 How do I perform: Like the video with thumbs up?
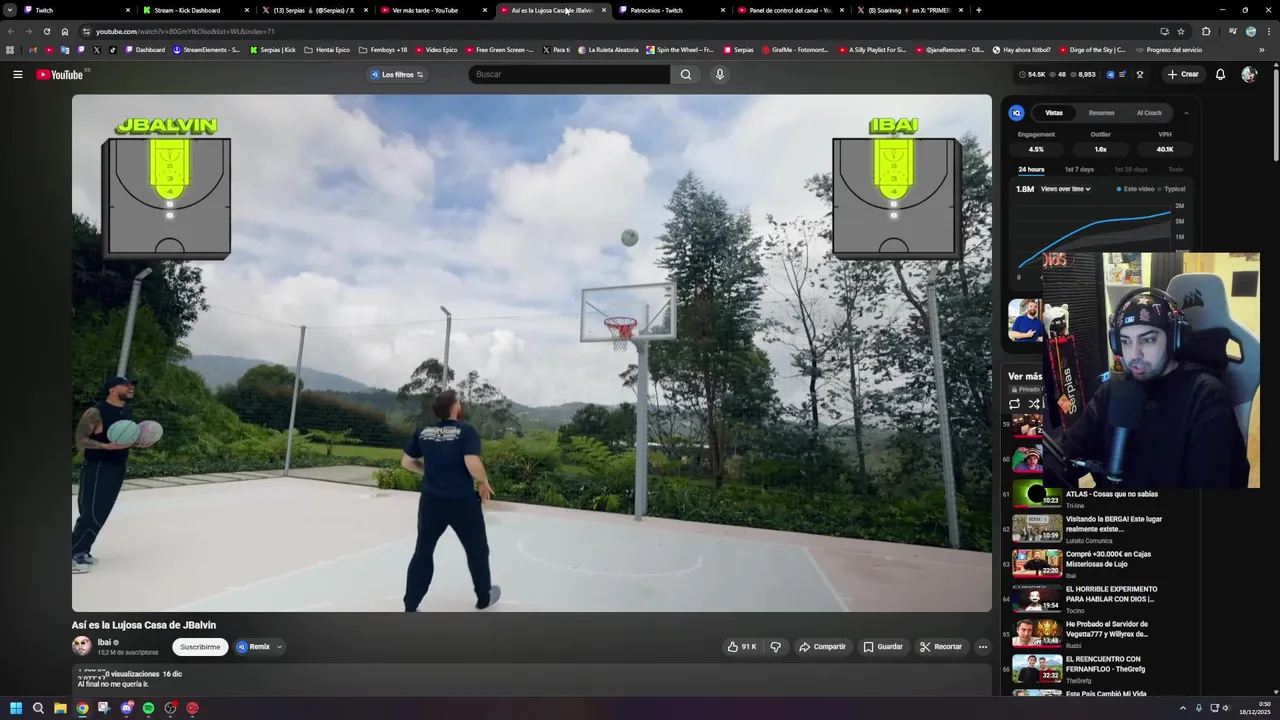point(741,647)
